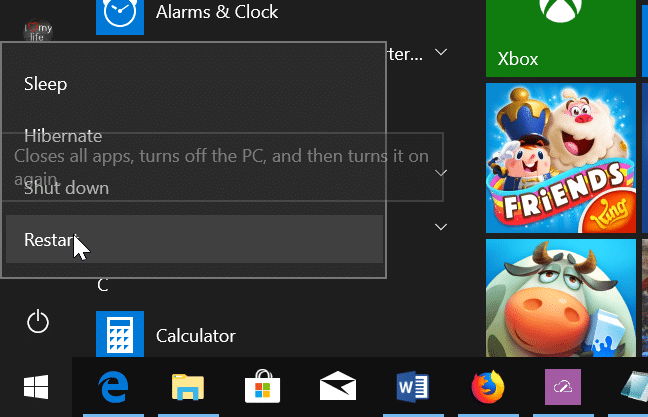The width and height of the screenshot is (648, 417).
Task: Open File Explorer from the taskbar
Action: [x=187, y=386]
